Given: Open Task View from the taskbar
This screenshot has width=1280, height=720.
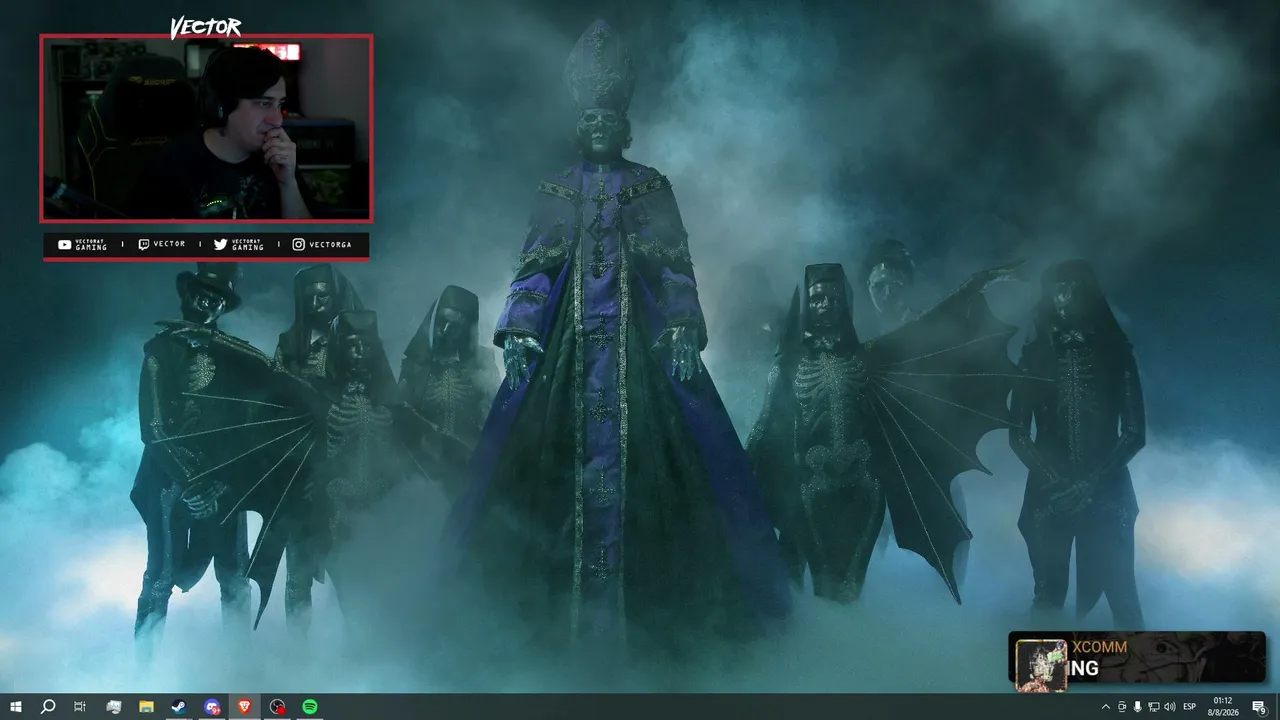Looking at the screenshot, I should pos(80,707).
